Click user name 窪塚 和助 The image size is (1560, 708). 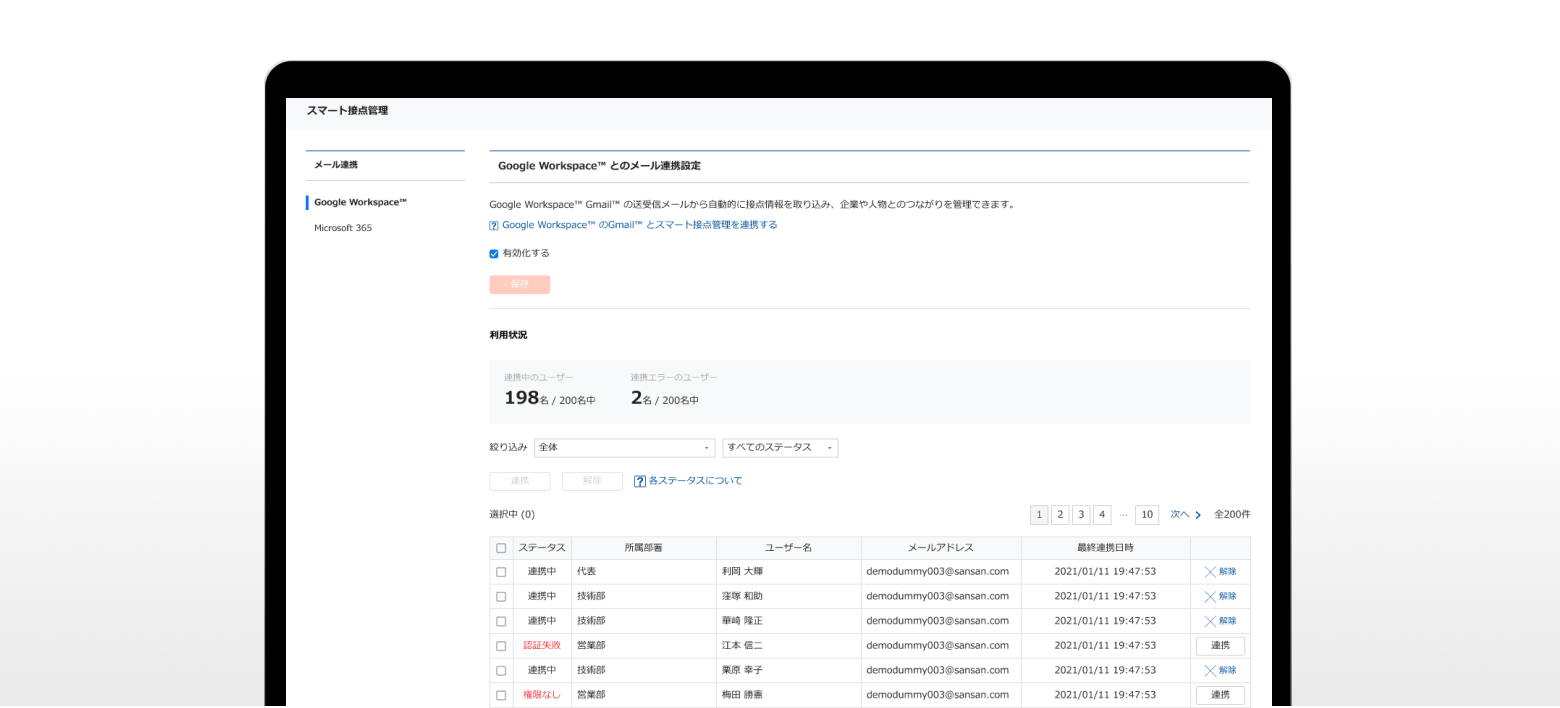(x=741, y=596)
